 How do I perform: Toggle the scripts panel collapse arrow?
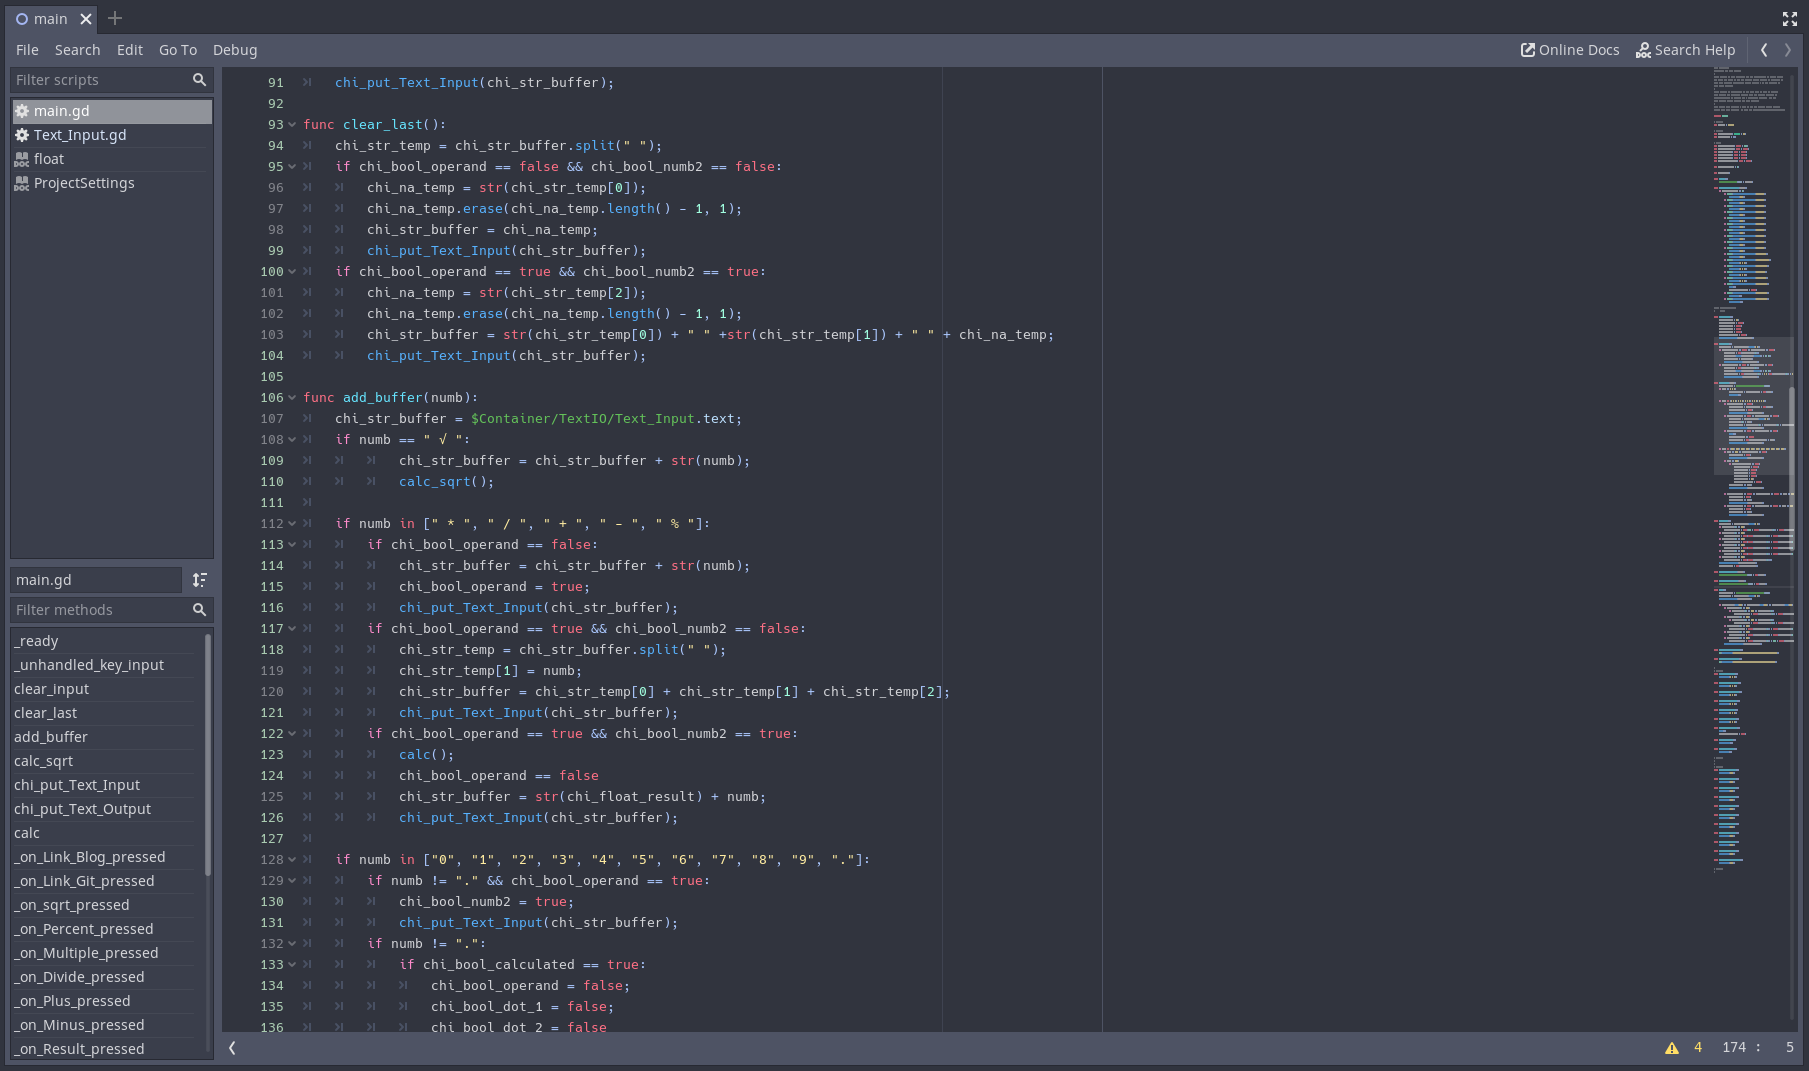coord(232,1048)
